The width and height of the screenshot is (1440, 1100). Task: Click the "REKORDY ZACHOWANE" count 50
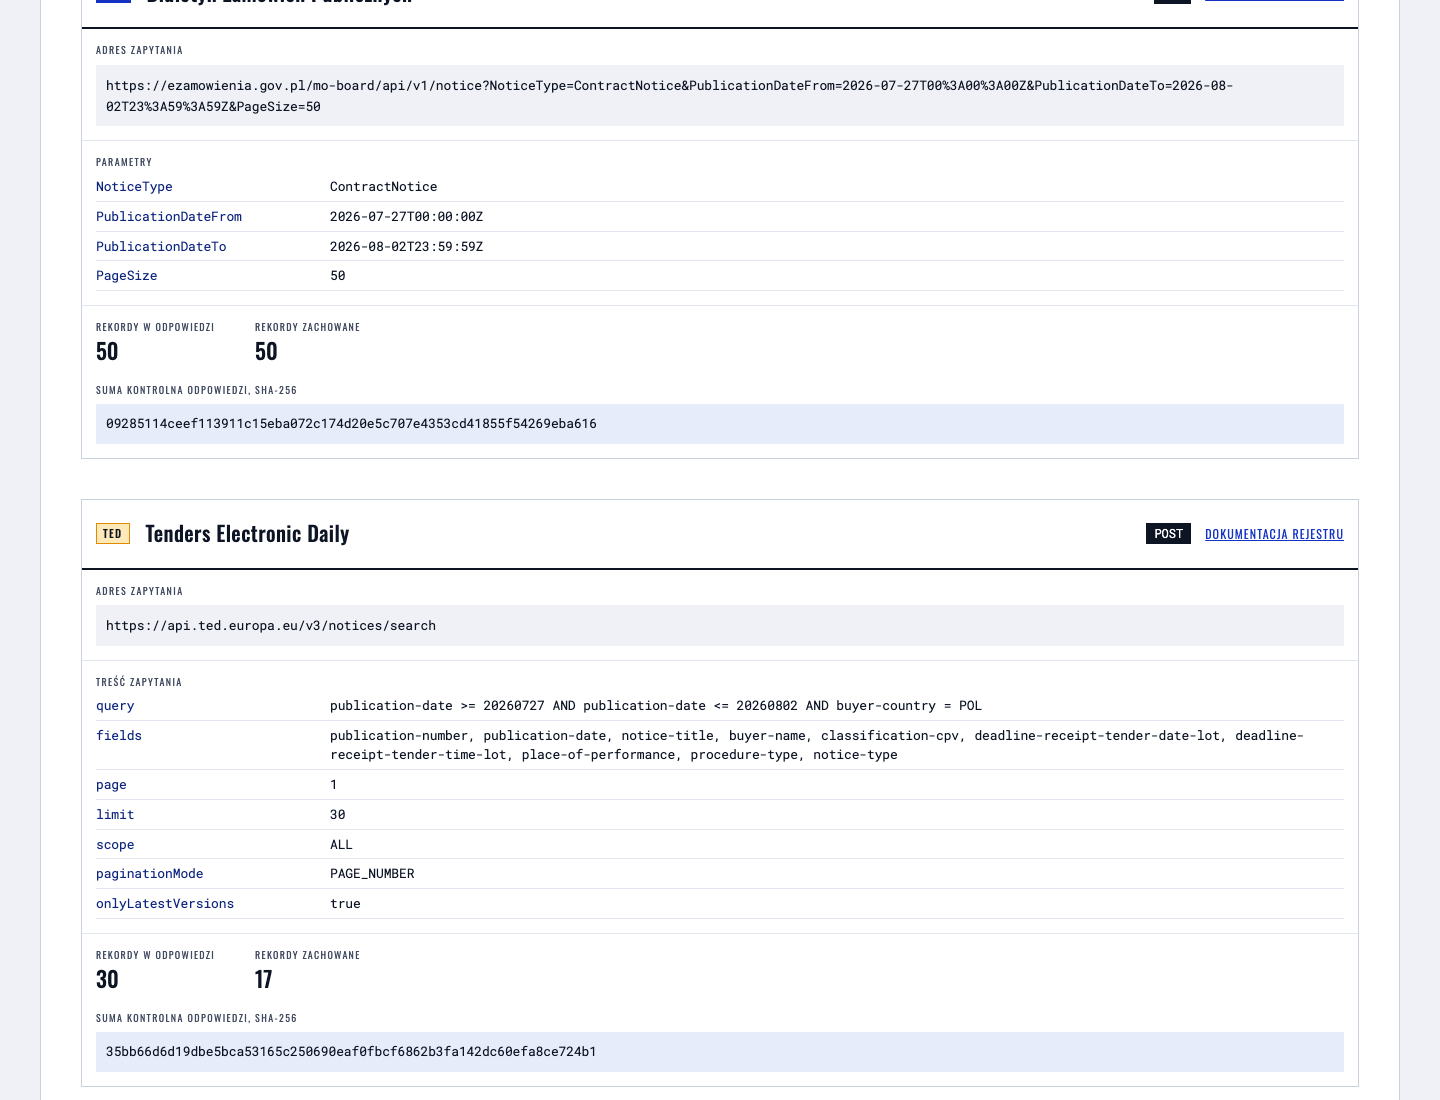click(266, 352)
